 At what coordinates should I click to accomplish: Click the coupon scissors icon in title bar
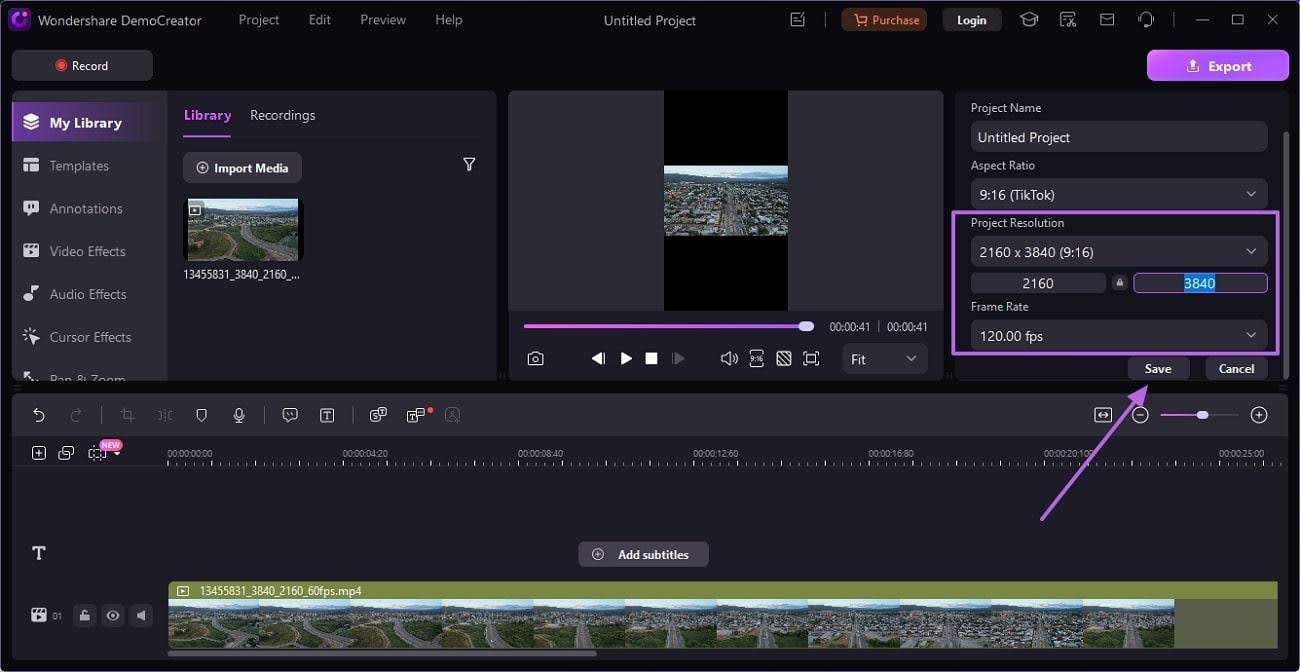pos(1068,20)
